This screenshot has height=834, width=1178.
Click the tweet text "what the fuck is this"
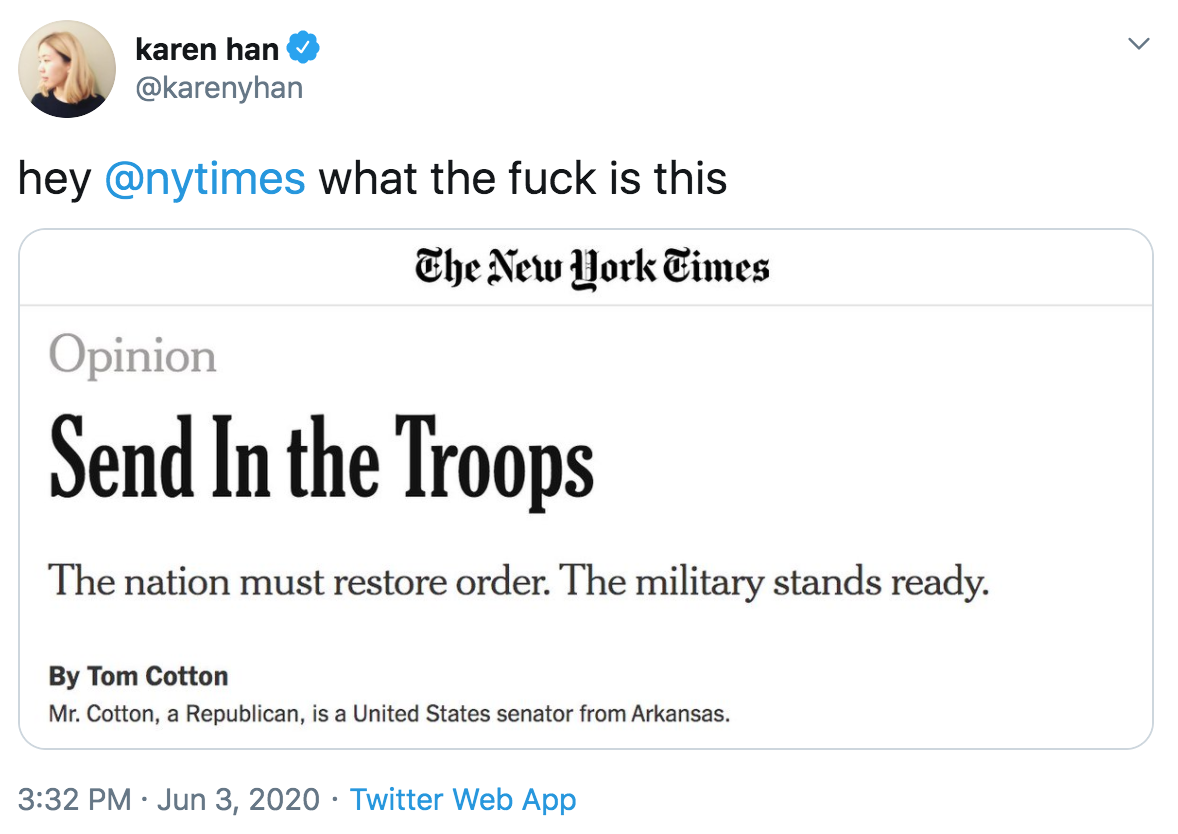[x=522, y=179]
